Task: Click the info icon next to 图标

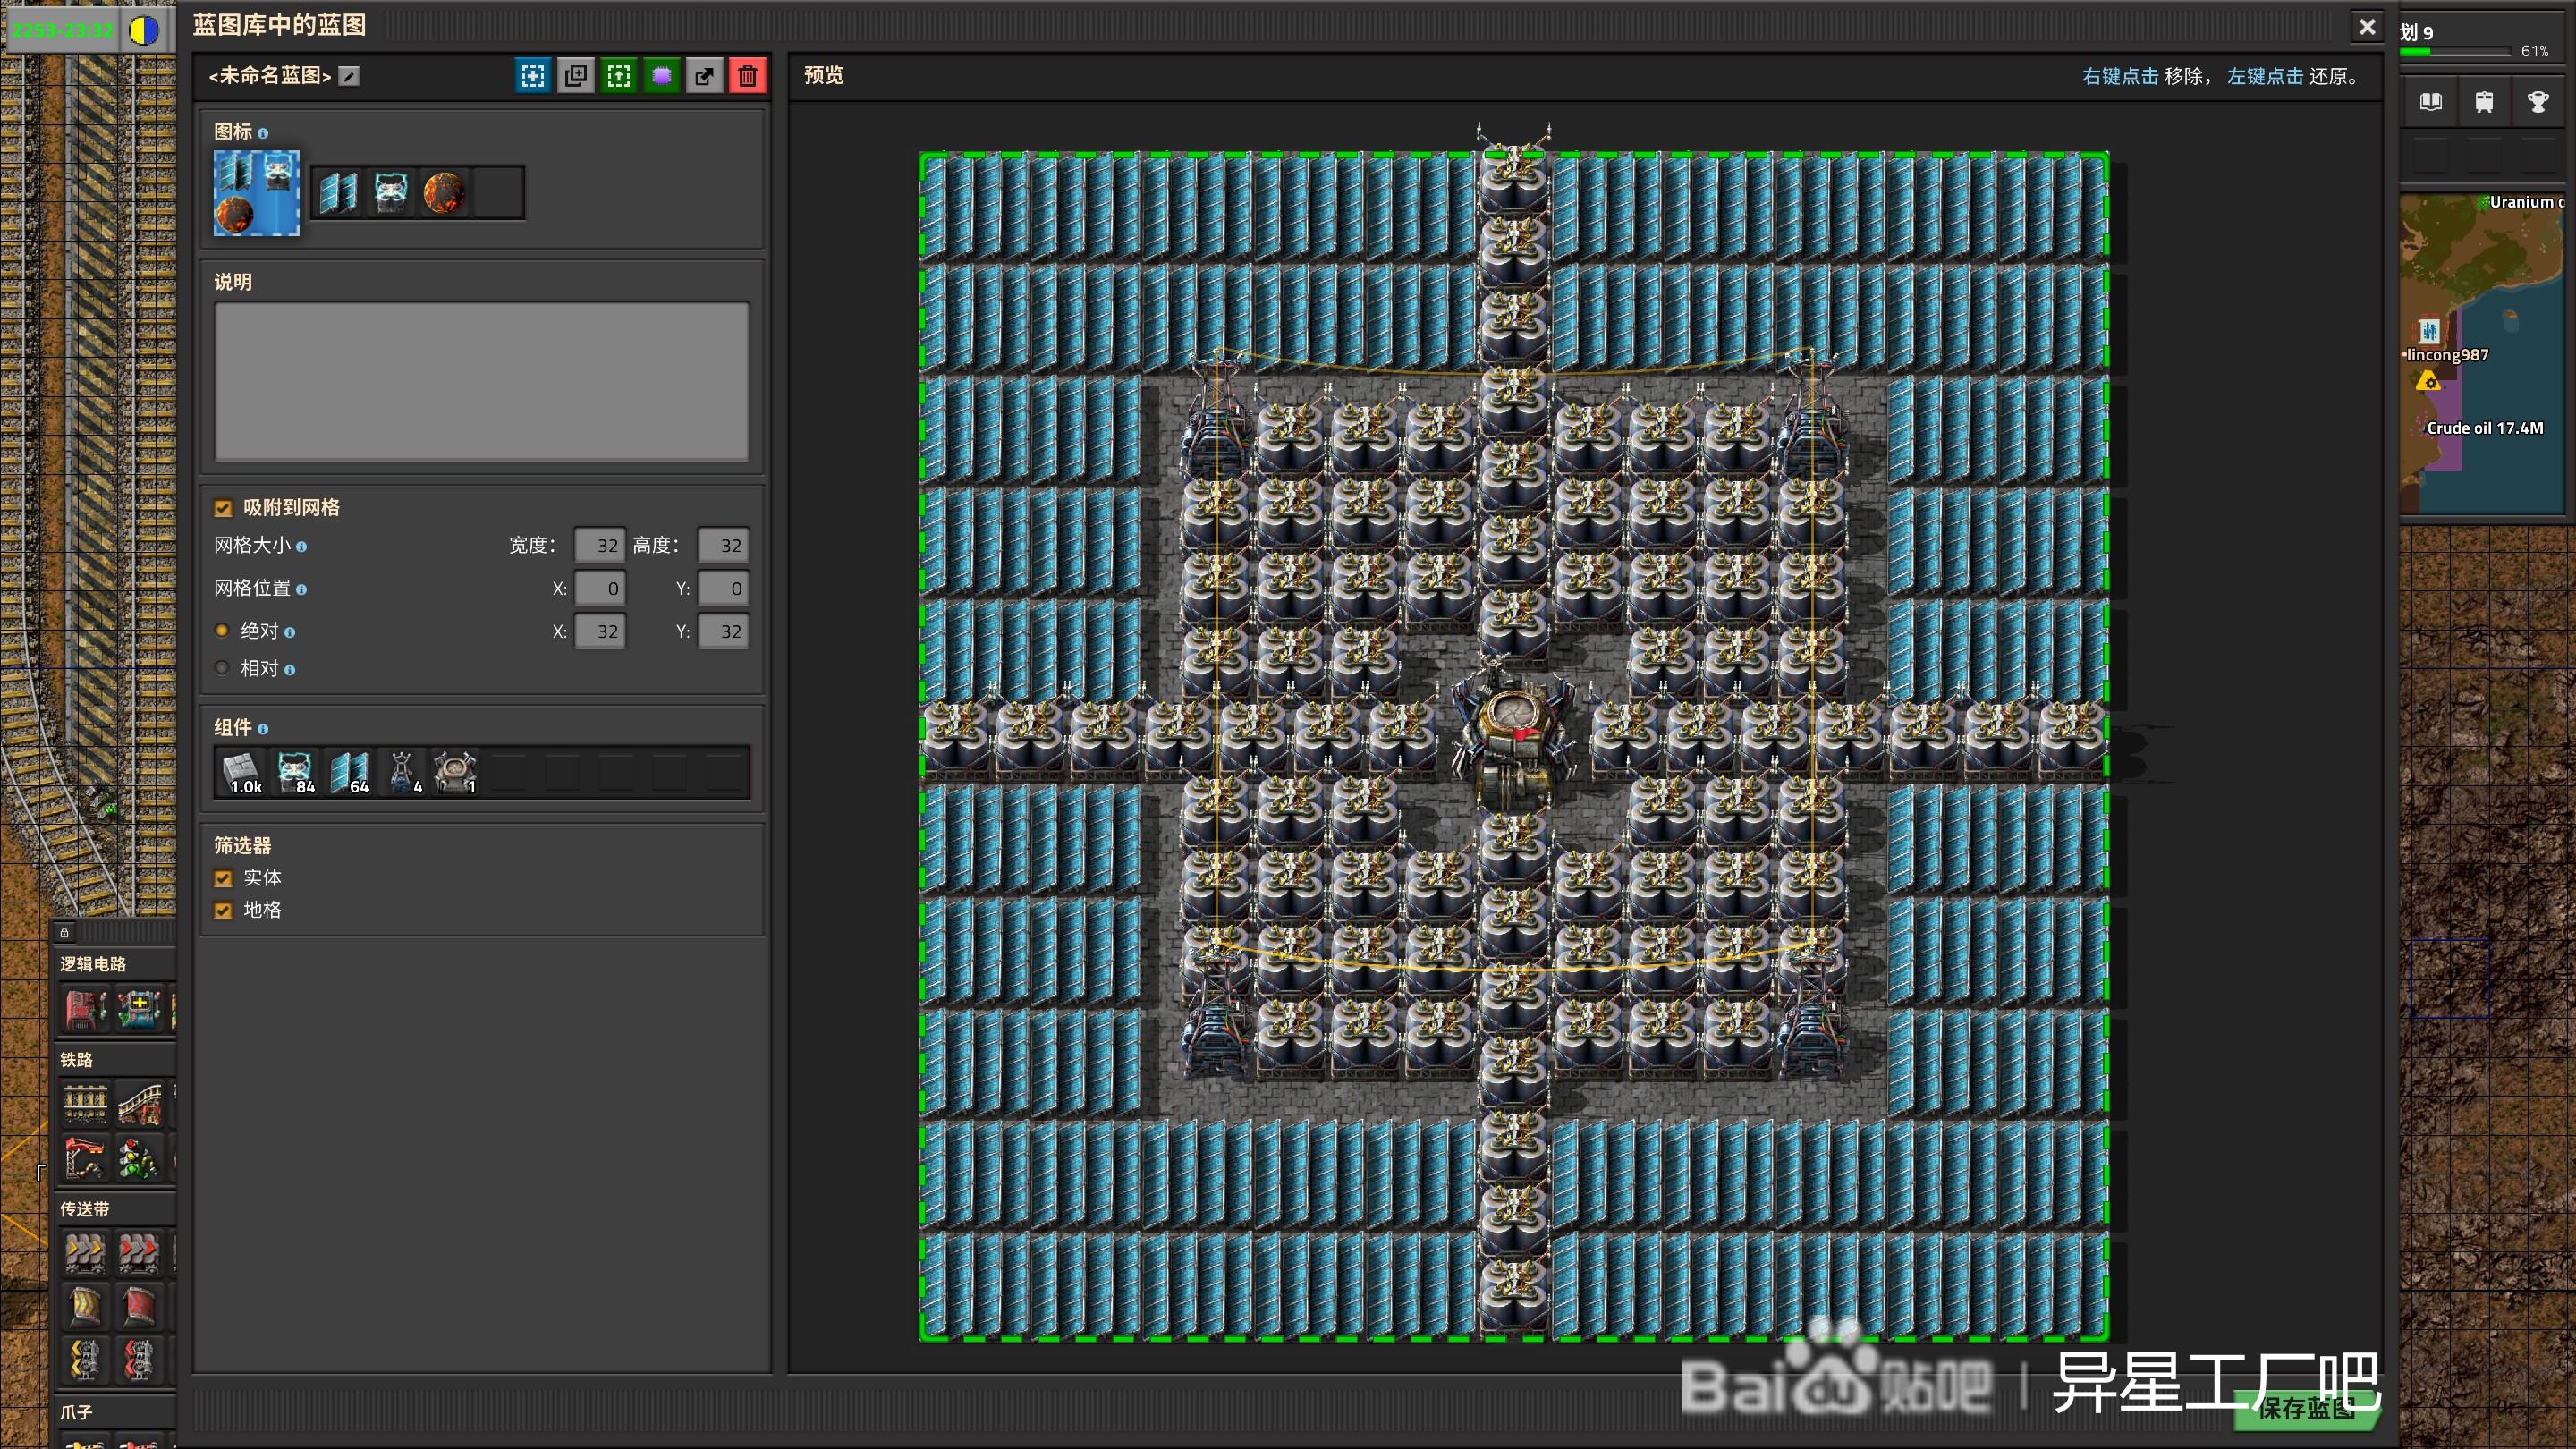Action: coord(263,133)
